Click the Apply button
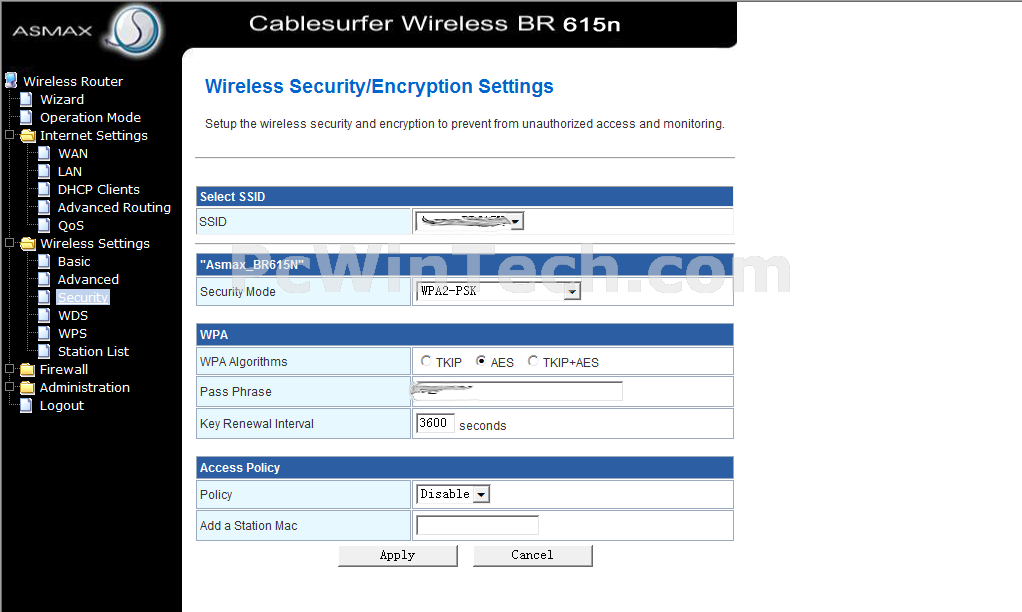The width and height of the screenshot is (1022, 612). (x=398, y=555)
